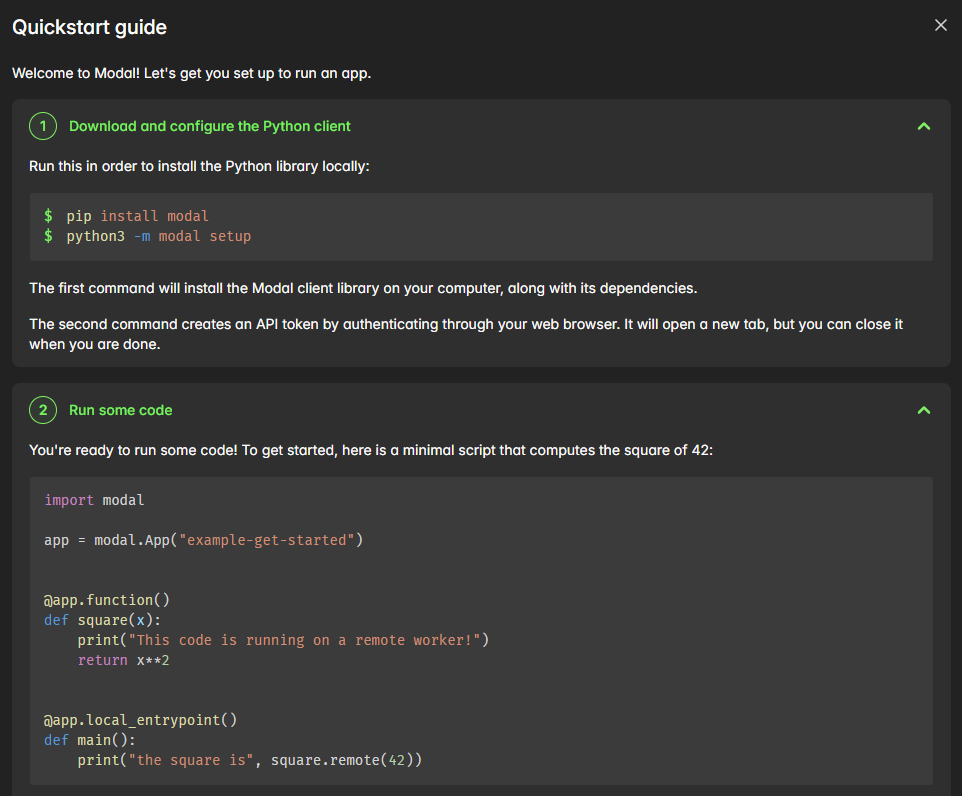Collapse the Run some code section chevron
The width and height of the screenshot is (962, 796).
click(923, 411)
